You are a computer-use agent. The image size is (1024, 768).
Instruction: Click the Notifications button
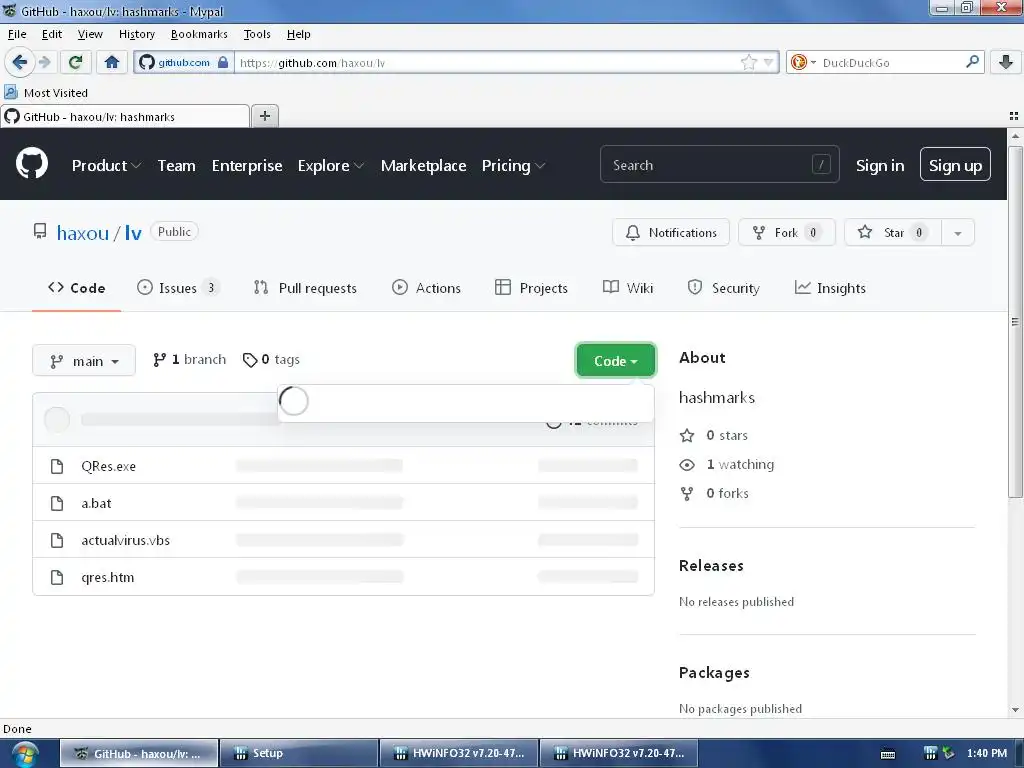coord(671,232)
